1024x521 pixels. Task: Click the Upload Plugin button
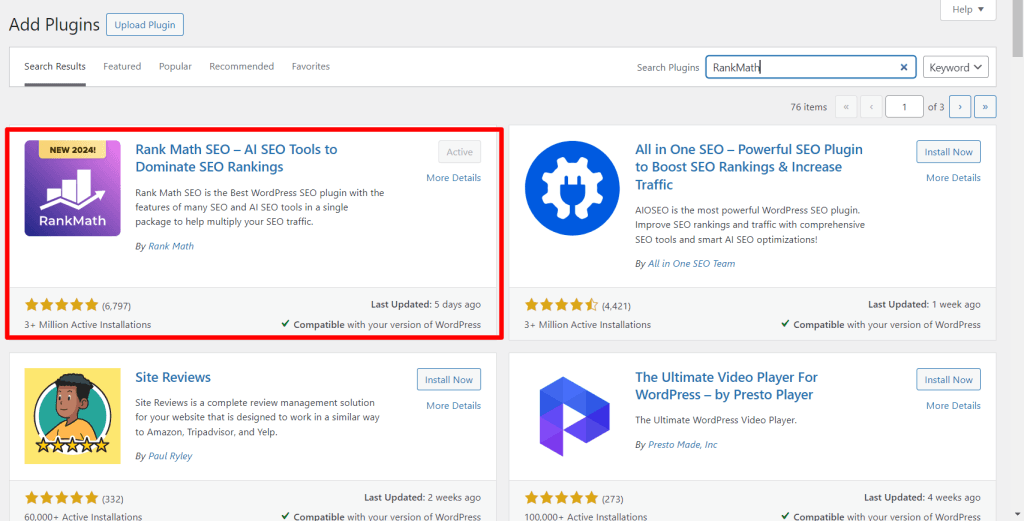point(145,25)
